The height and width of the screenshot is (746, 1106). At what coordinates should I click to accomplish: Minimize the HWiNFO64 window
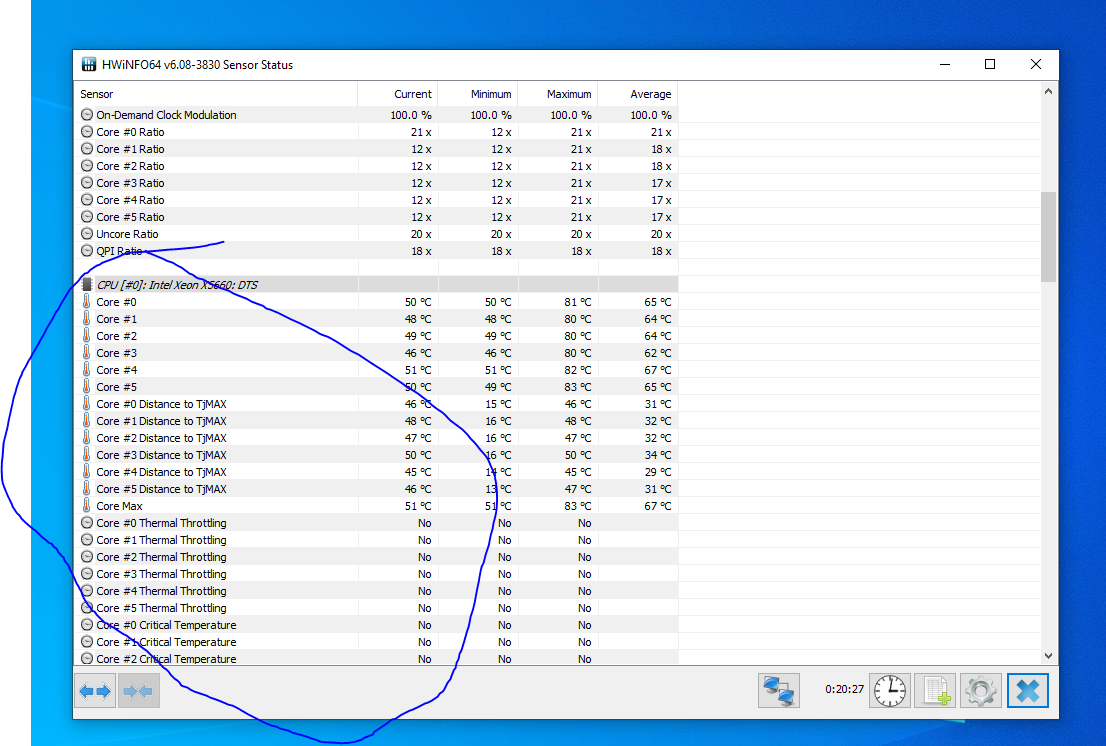(x=945, y=64)
